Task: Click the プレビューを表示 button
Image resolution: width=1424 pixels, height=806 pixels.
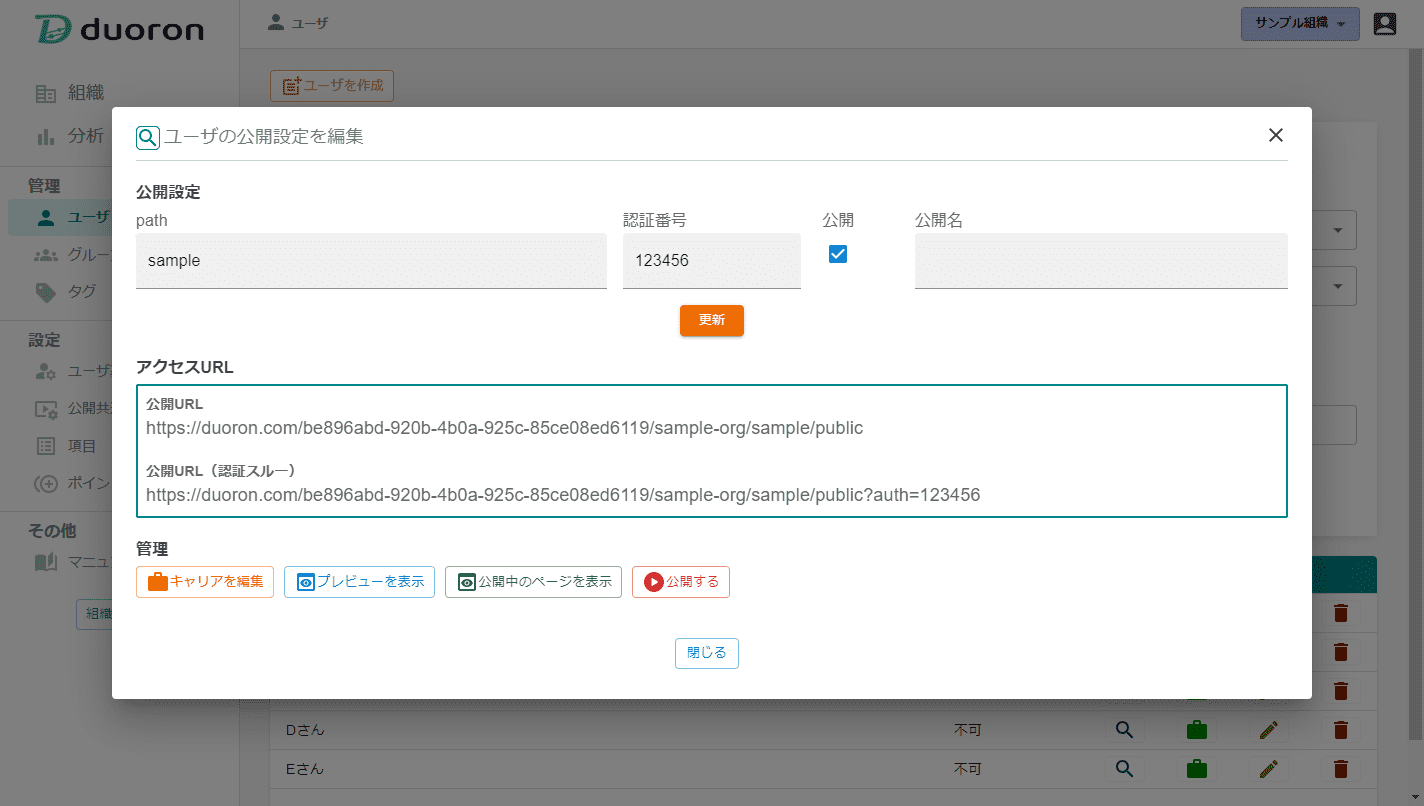Action: tap(359, 582)
